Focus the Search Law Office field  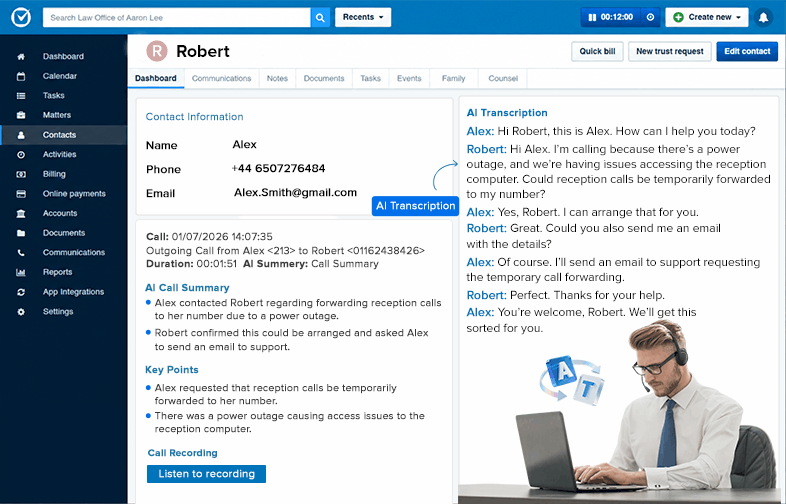[x=176, y=18]
